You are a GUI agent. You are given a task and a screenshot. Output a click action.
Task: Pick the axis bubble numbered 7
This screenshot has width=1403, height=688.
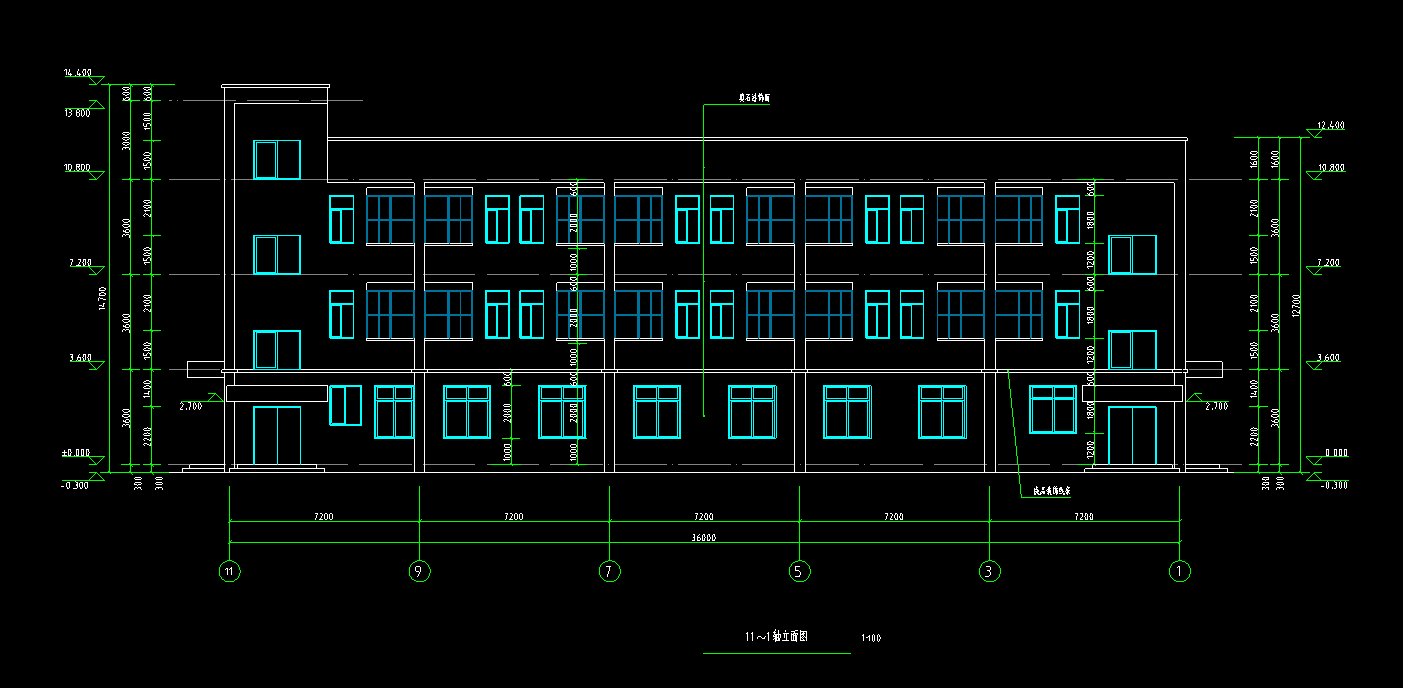point(609,572)
